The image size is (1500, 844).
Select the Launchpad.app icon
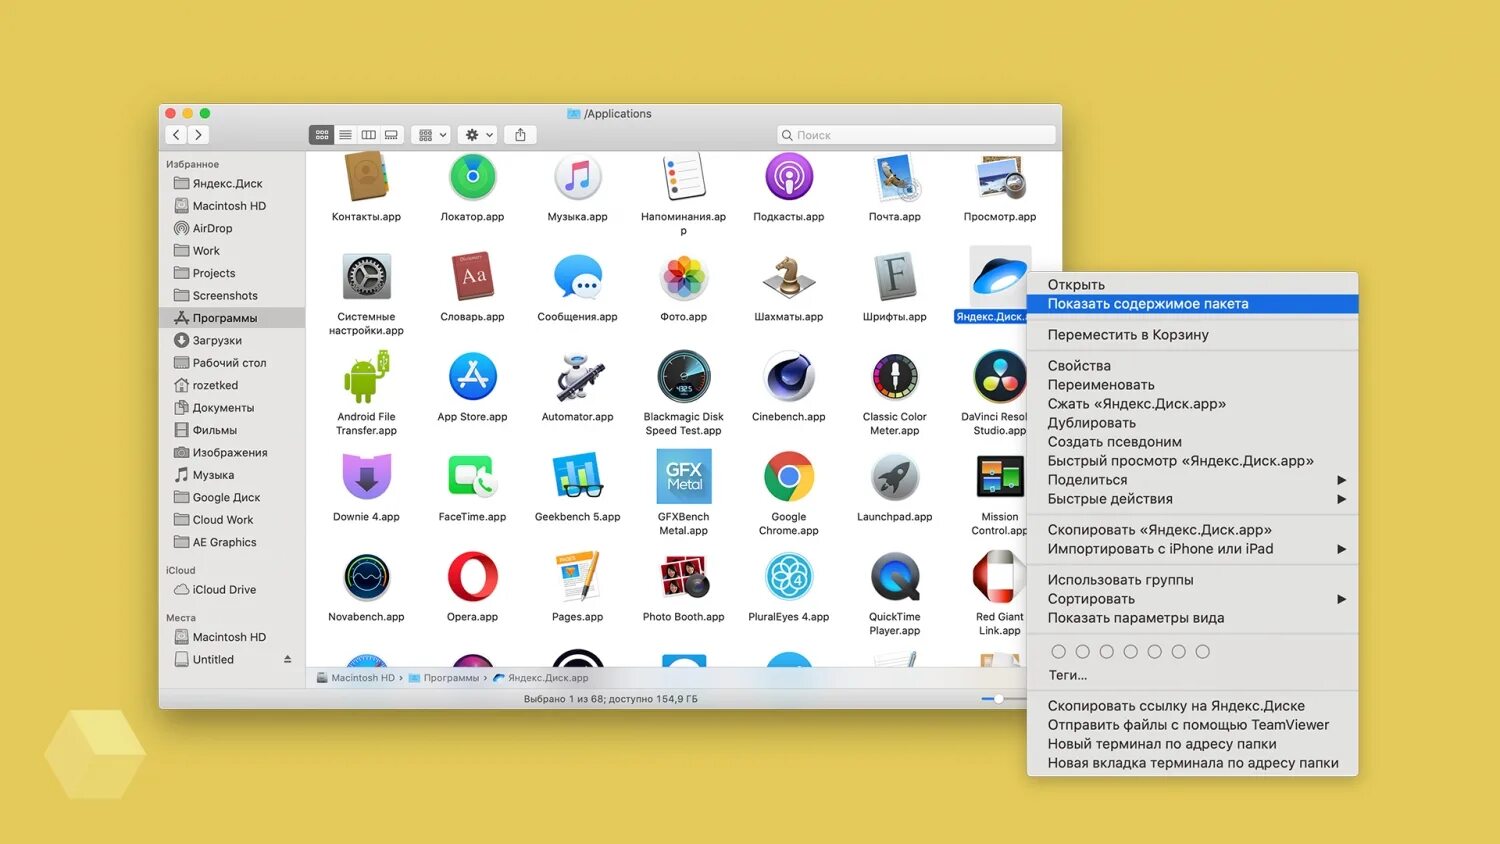coord(894,477)
